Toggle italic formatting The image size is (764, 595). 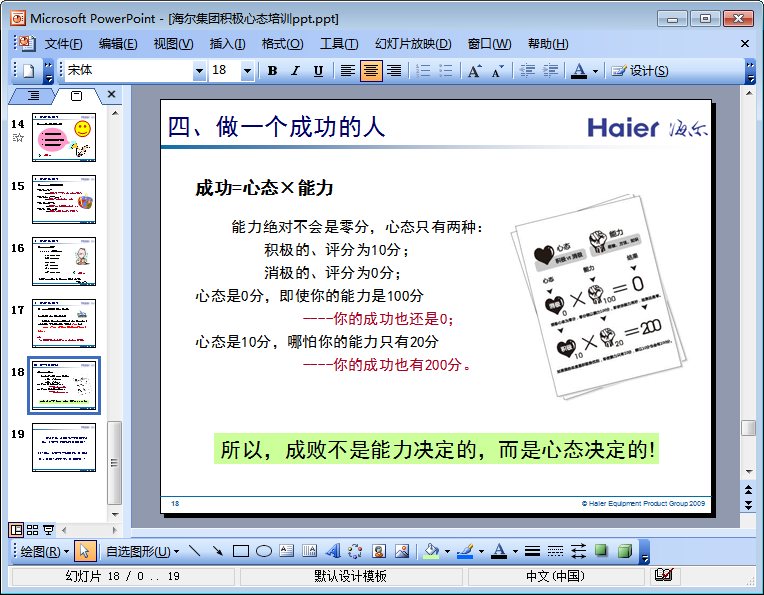(295, 71)
